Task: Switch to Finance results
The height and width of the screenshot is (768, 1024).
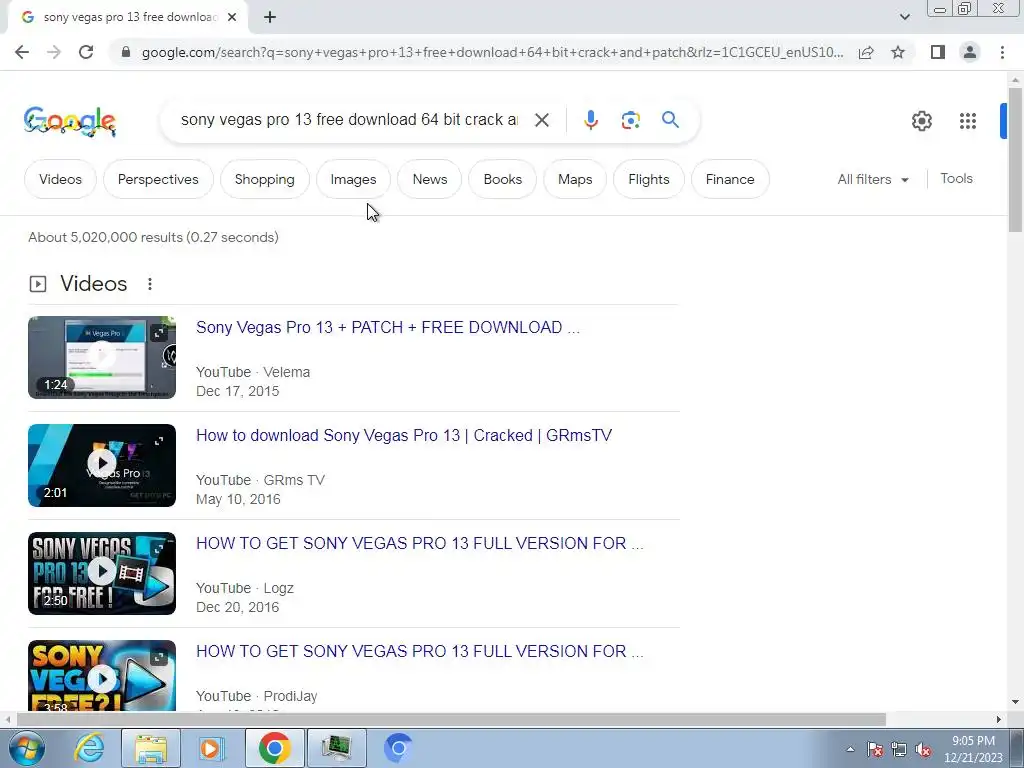Action: [x=730, y=179]
